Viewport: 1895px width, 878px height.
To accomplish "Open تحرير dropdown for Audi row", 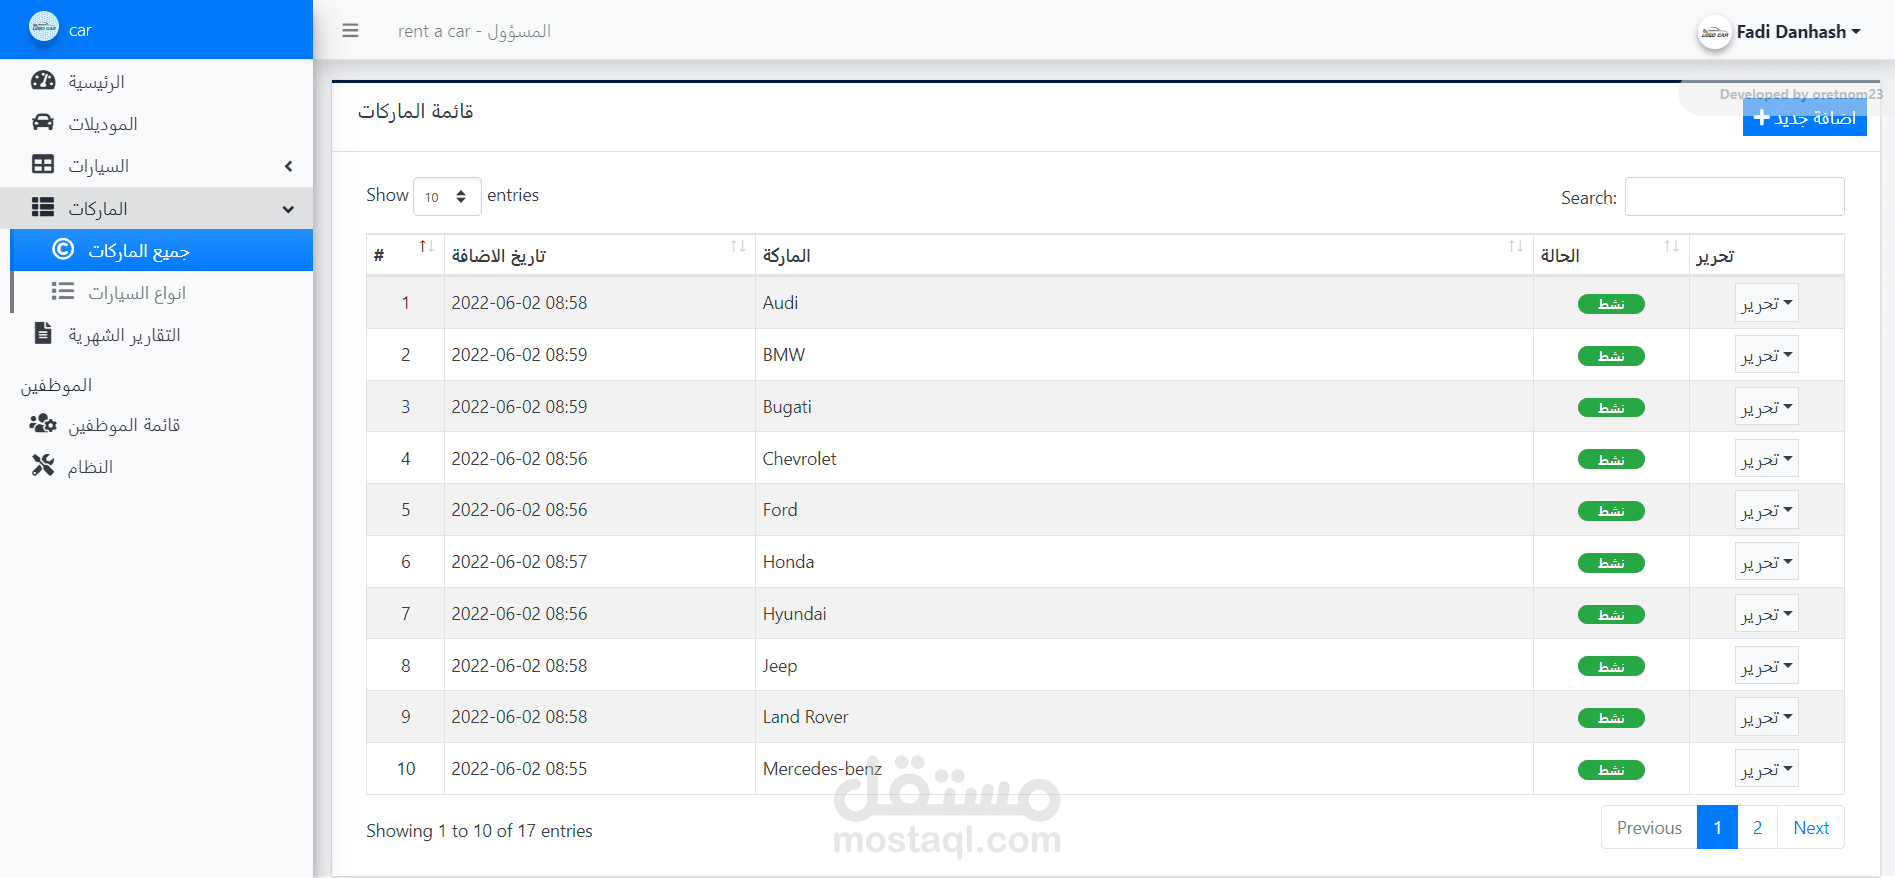I will pyautogui.click(x=1766, y=303).
